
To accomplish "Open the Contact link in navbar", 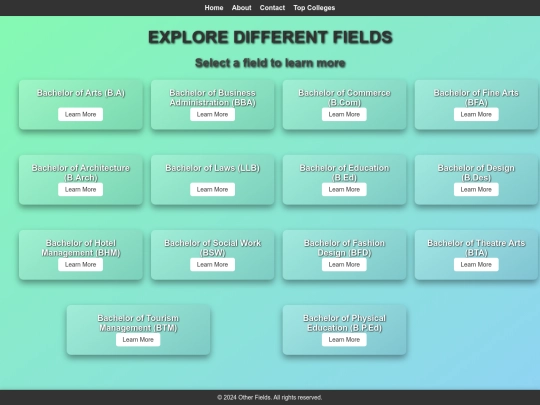I will tap(272, 8).
